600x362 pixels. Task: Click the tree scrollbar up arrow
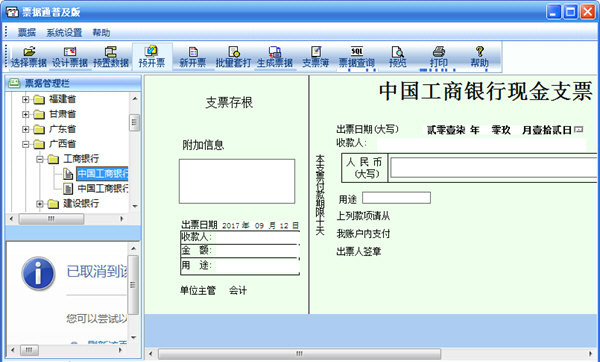pyautogui.click(x=134, y=98)
